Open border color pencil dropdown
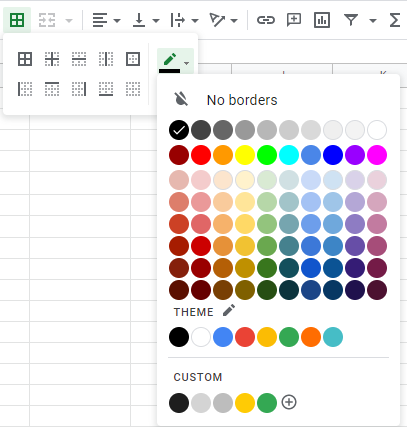 coord(175,61)
